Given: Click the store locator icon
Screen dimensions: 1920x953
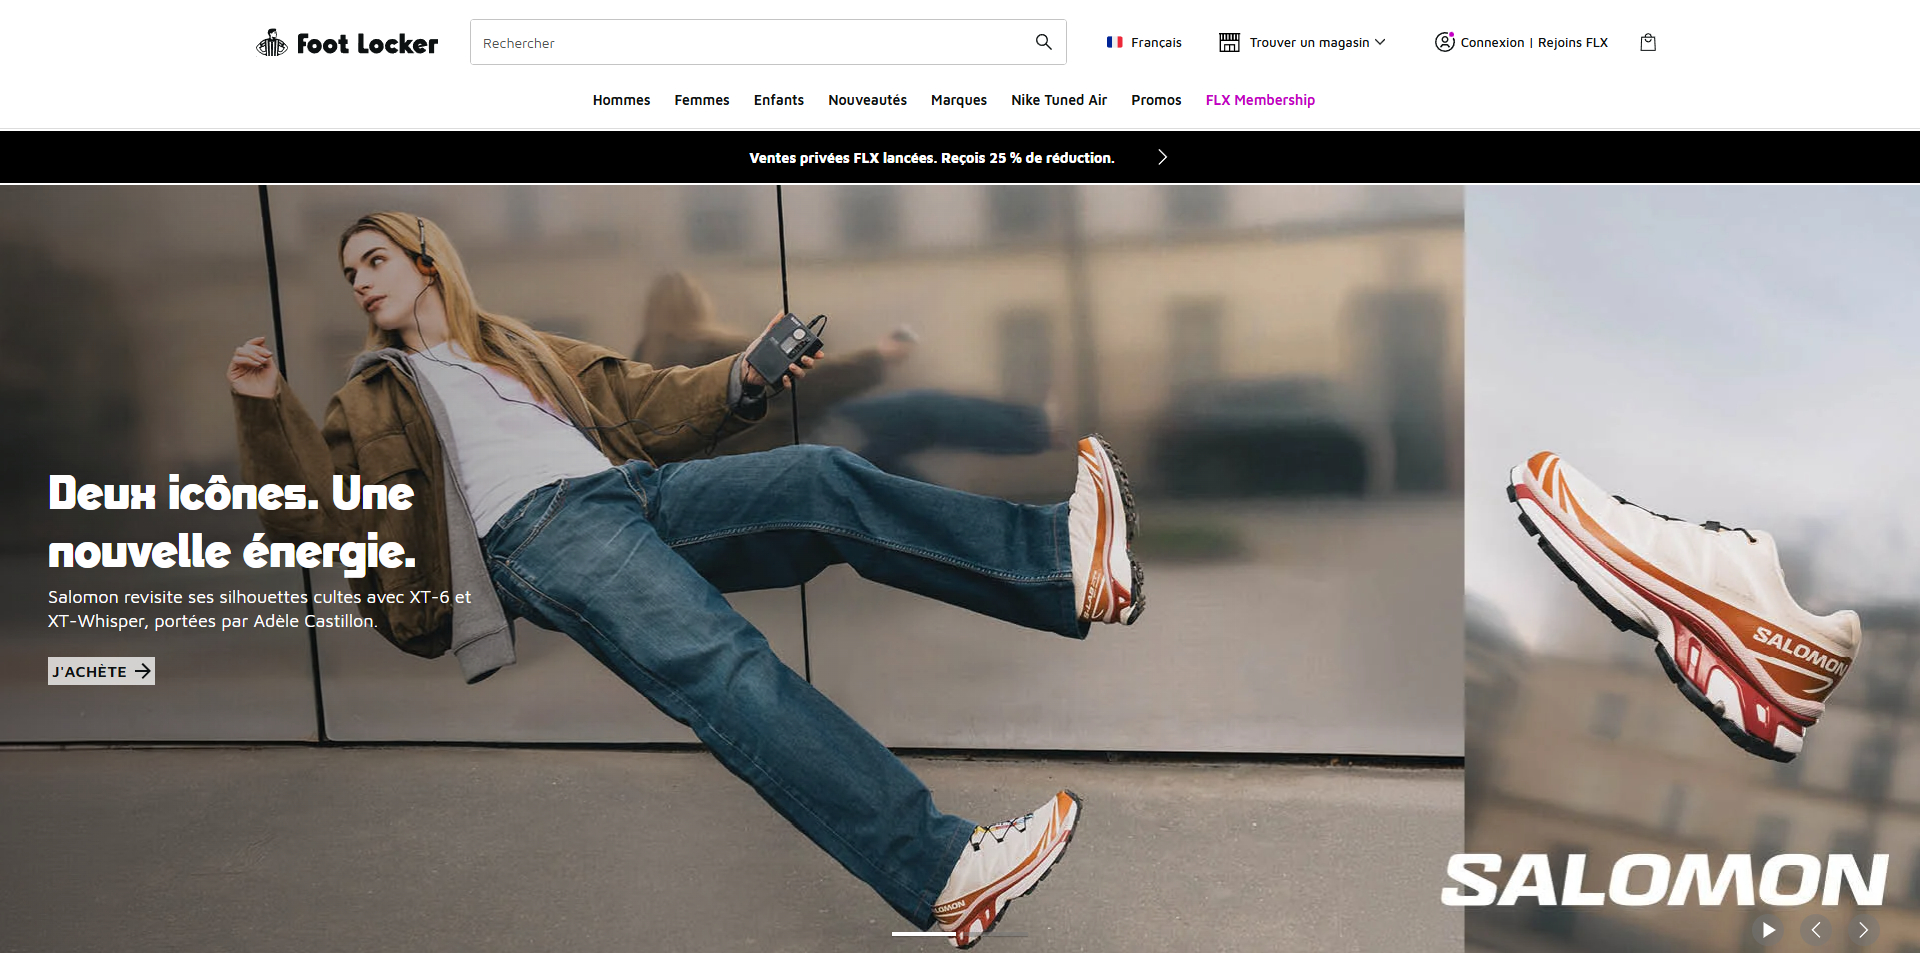Looking at the screenshot, I should tap(1229, 42).
